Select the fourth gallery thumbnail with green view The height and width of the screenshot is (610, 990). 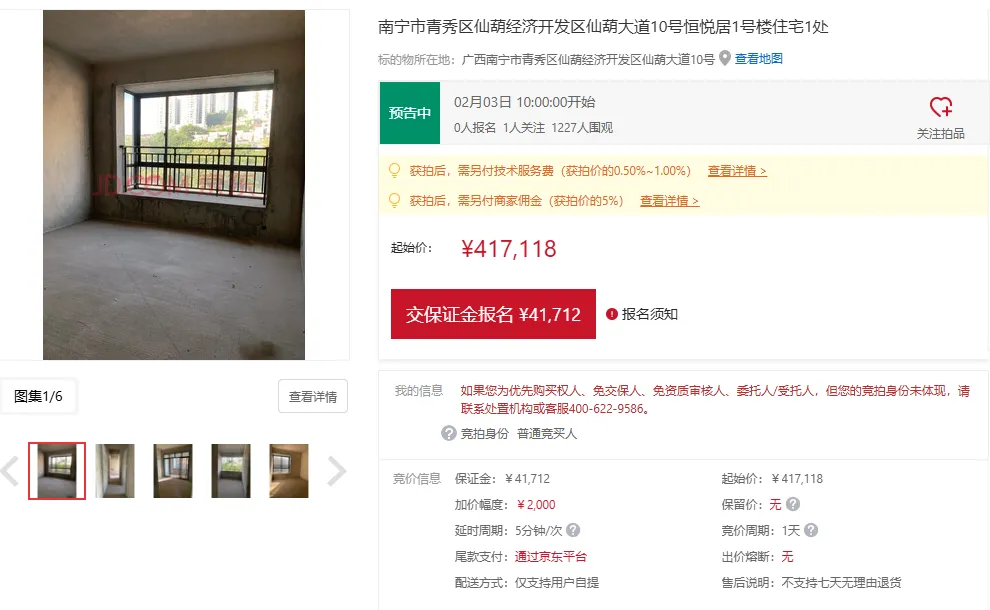tap(231, 471)
